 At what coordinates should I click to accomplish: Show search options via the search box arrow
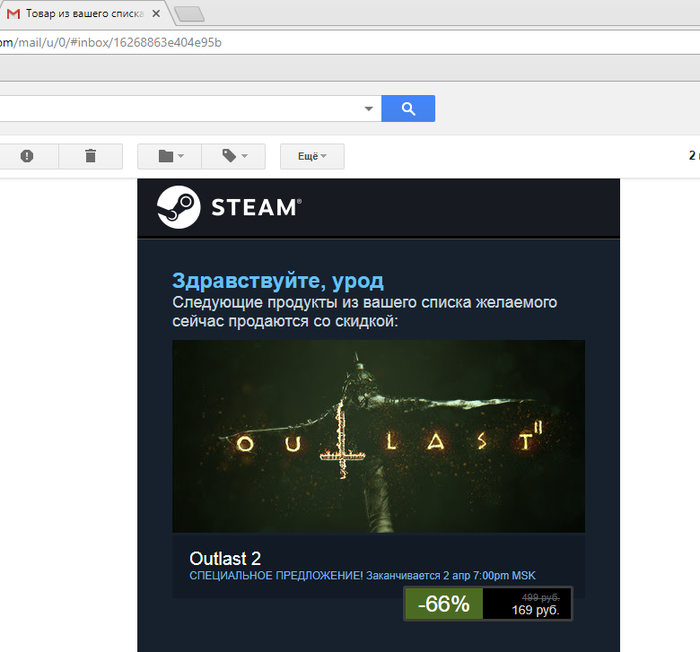click(x=368, y=108)
